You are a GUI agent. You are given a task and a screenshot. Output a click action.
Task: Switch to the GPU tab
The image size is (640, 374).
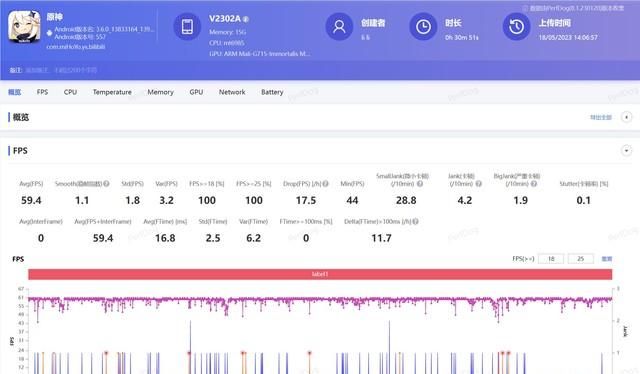(x=196, y=92)
